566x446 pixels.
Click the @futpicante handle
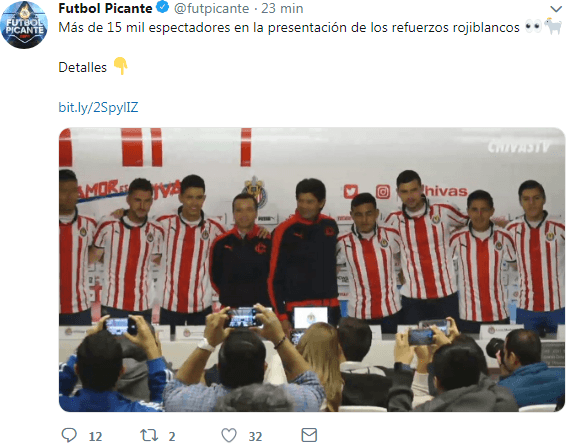pyautogui.click(x=212, y=8)
